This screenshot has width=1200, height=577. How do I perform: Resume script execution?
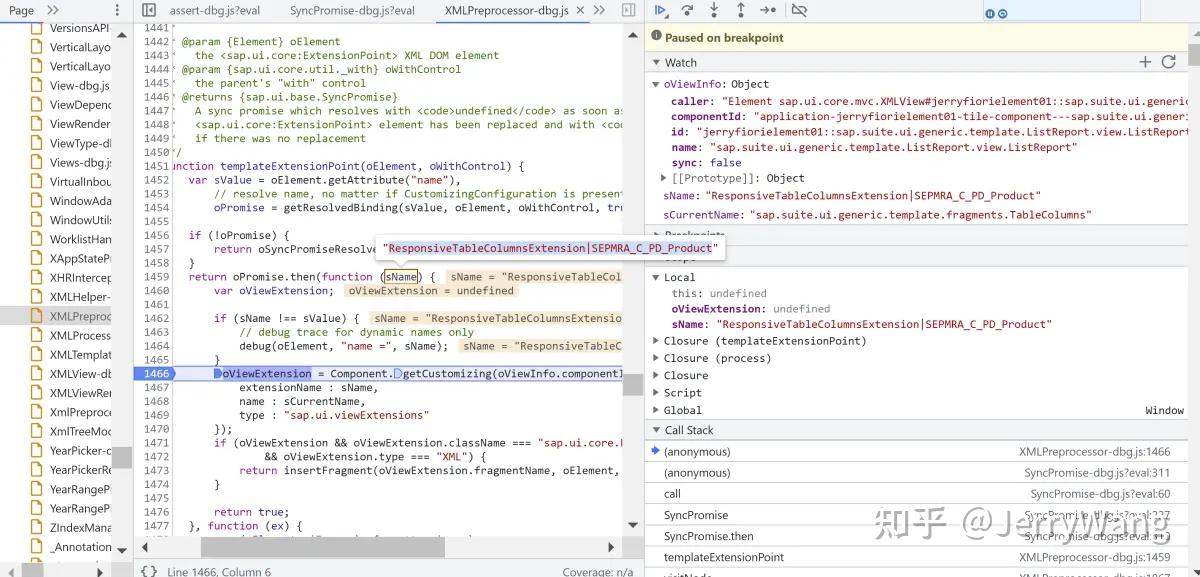661,10
